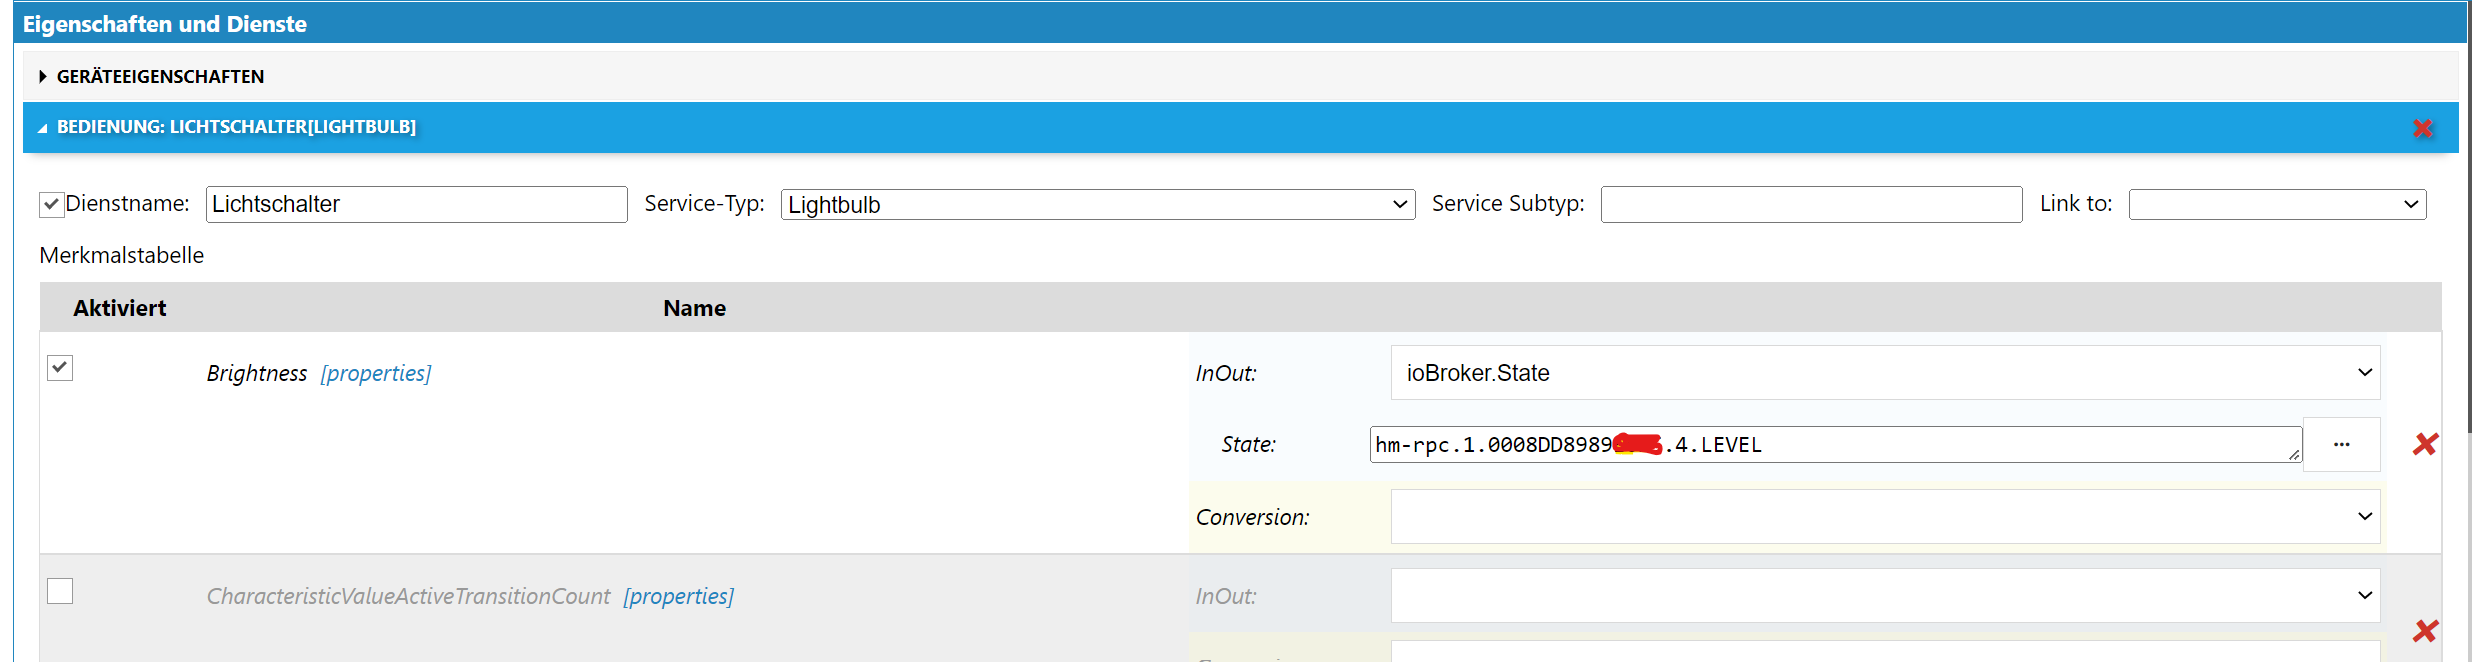Open the Brightness Conversion dropdown
This screenshot has width=2472, height=662.
[1884, 517]
